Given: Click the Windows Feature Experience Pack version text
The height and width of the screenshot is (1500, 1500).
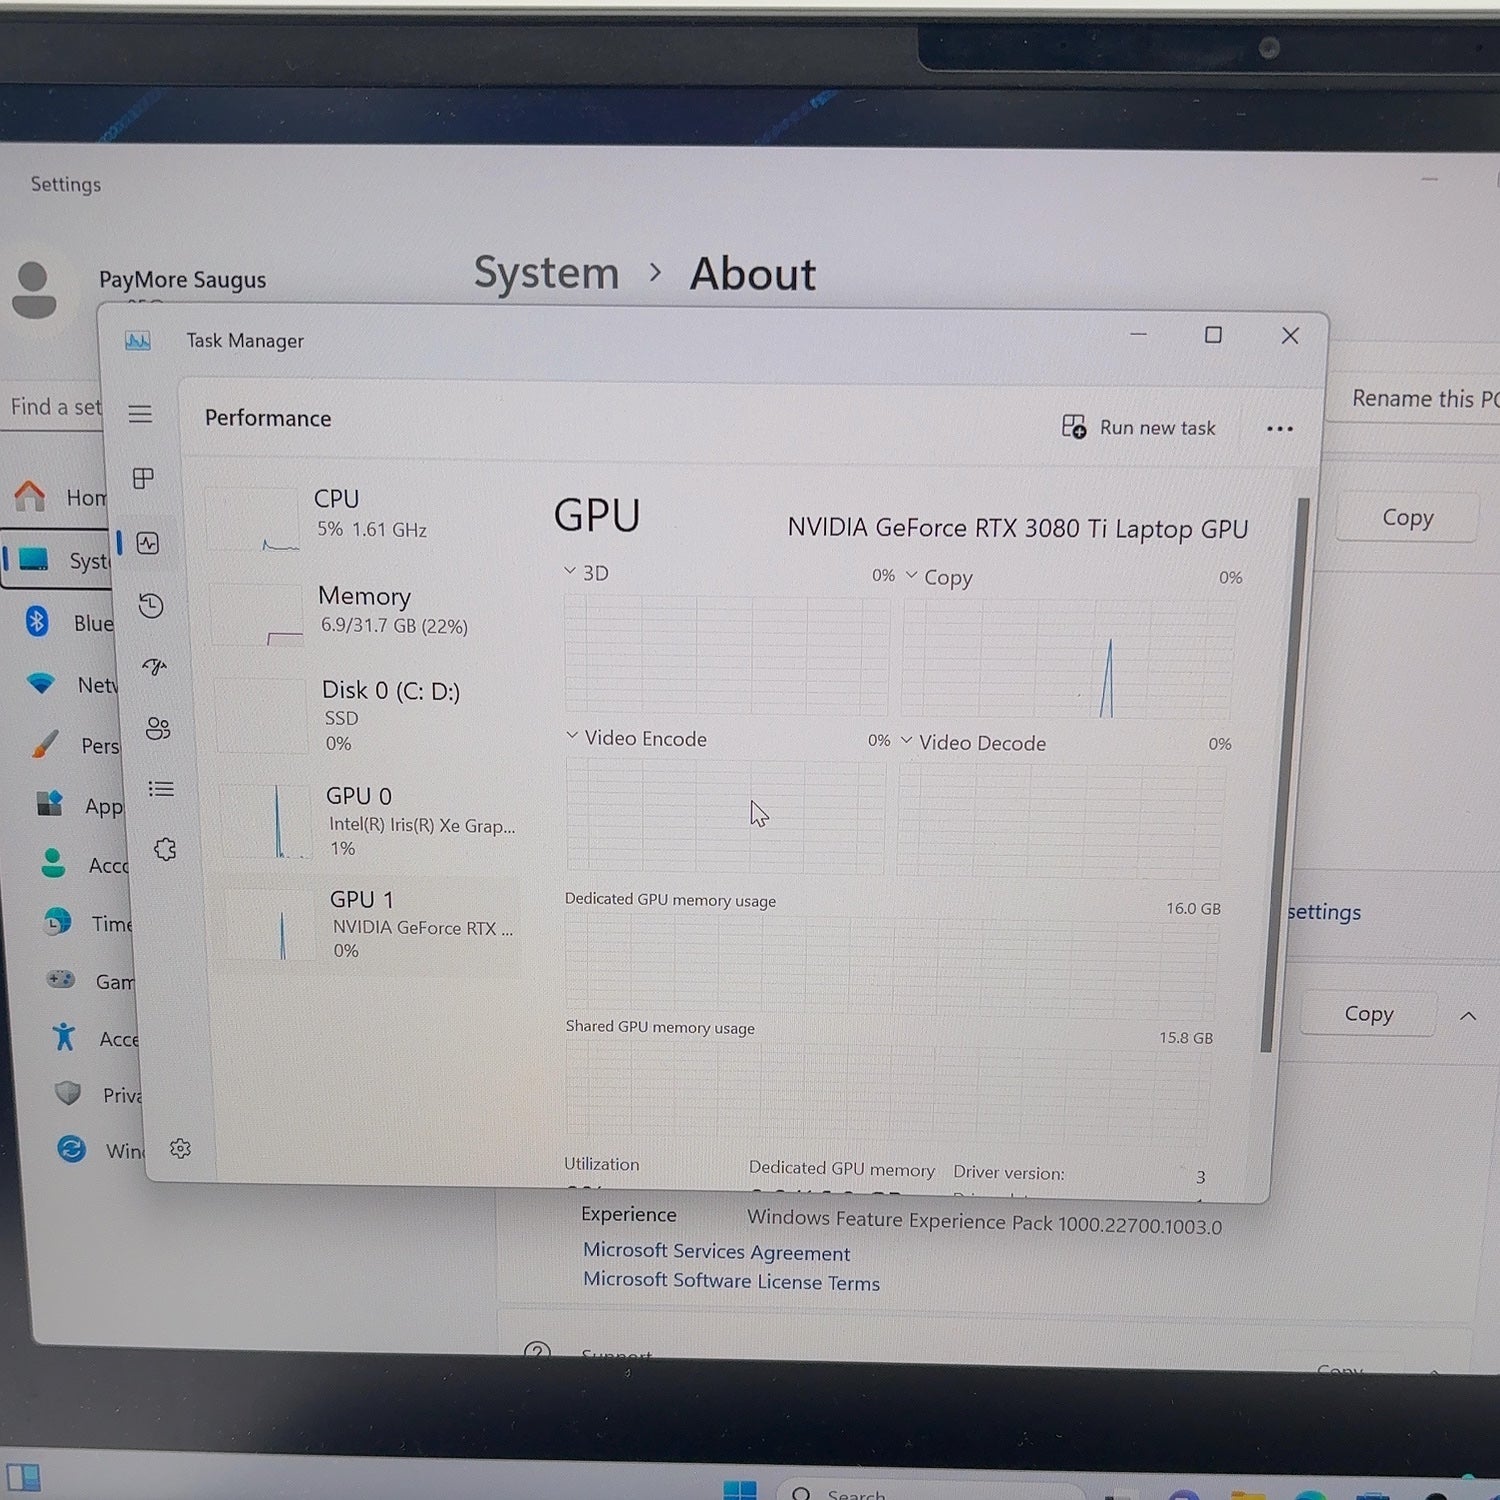Looking at the screenshot, I should click(x=984, y=1222).
